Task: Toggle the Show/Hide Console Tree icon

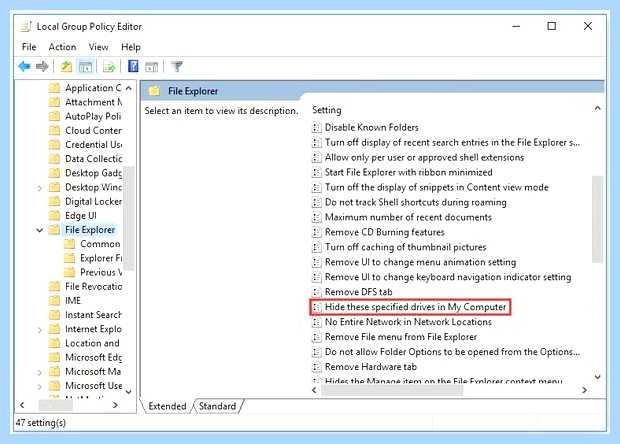Action: pyautogui.click(x=85, y=66)
